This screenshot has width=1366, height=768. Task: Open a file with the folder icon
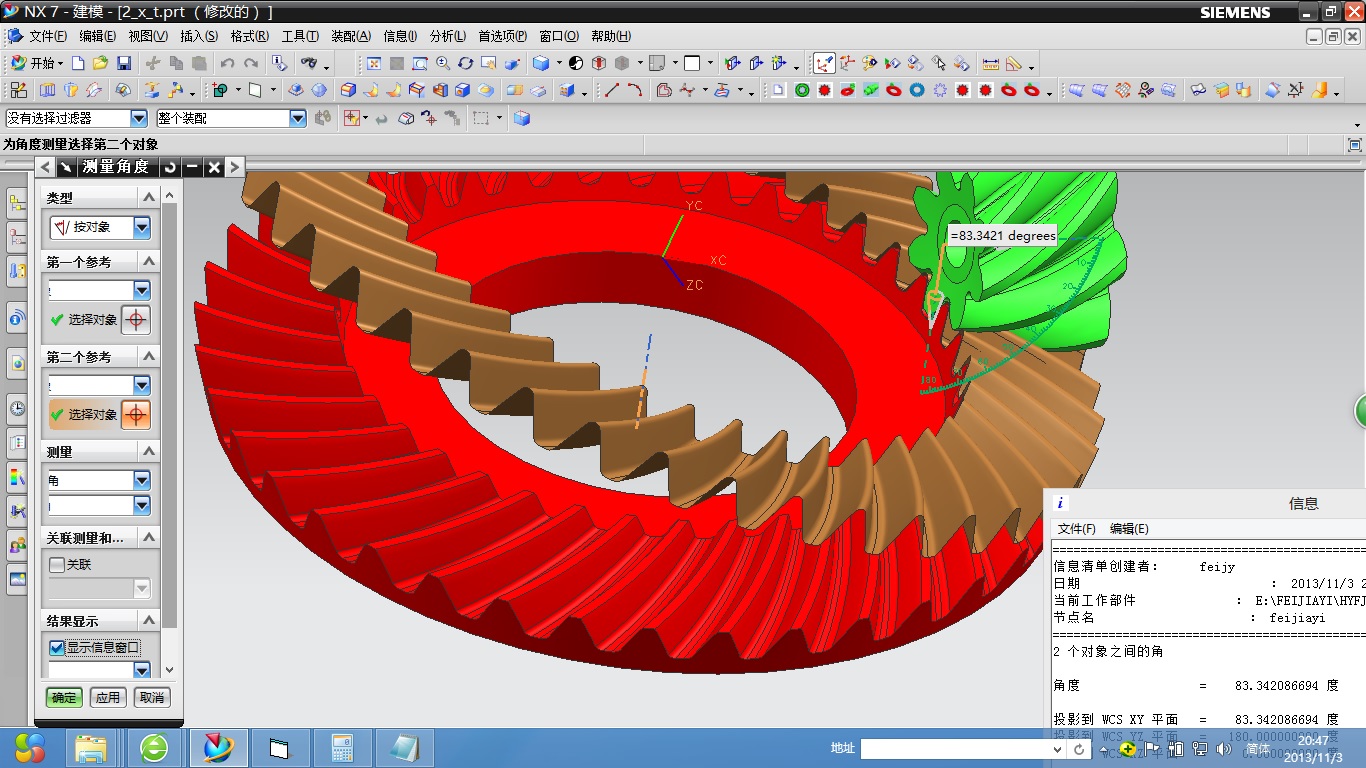100,63
